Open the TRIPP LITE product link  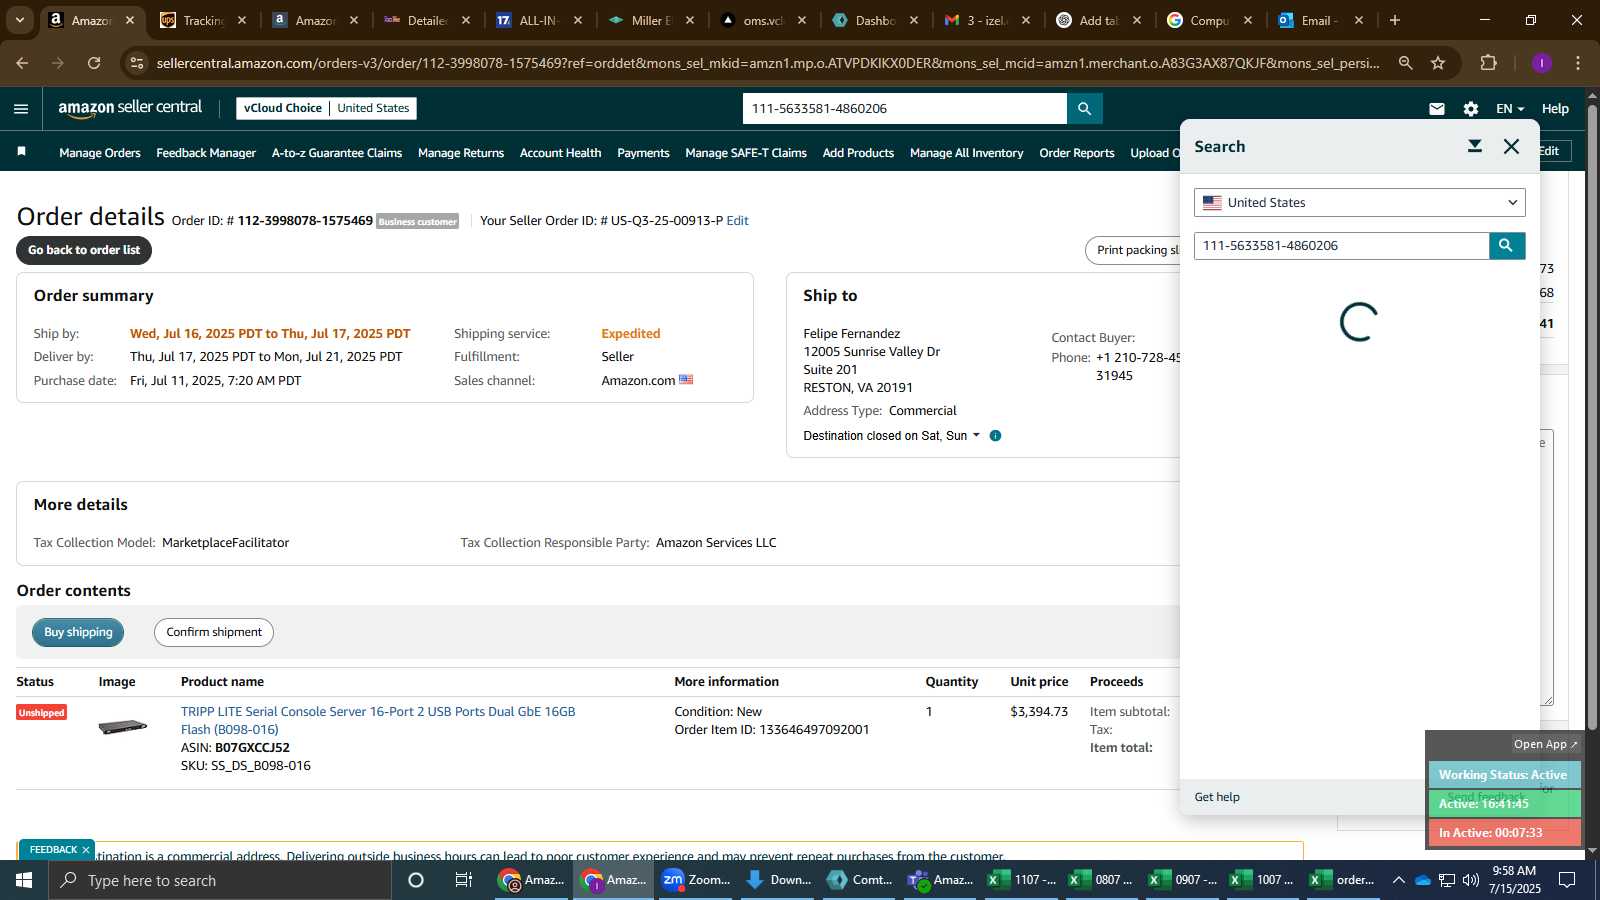[378, 721]
